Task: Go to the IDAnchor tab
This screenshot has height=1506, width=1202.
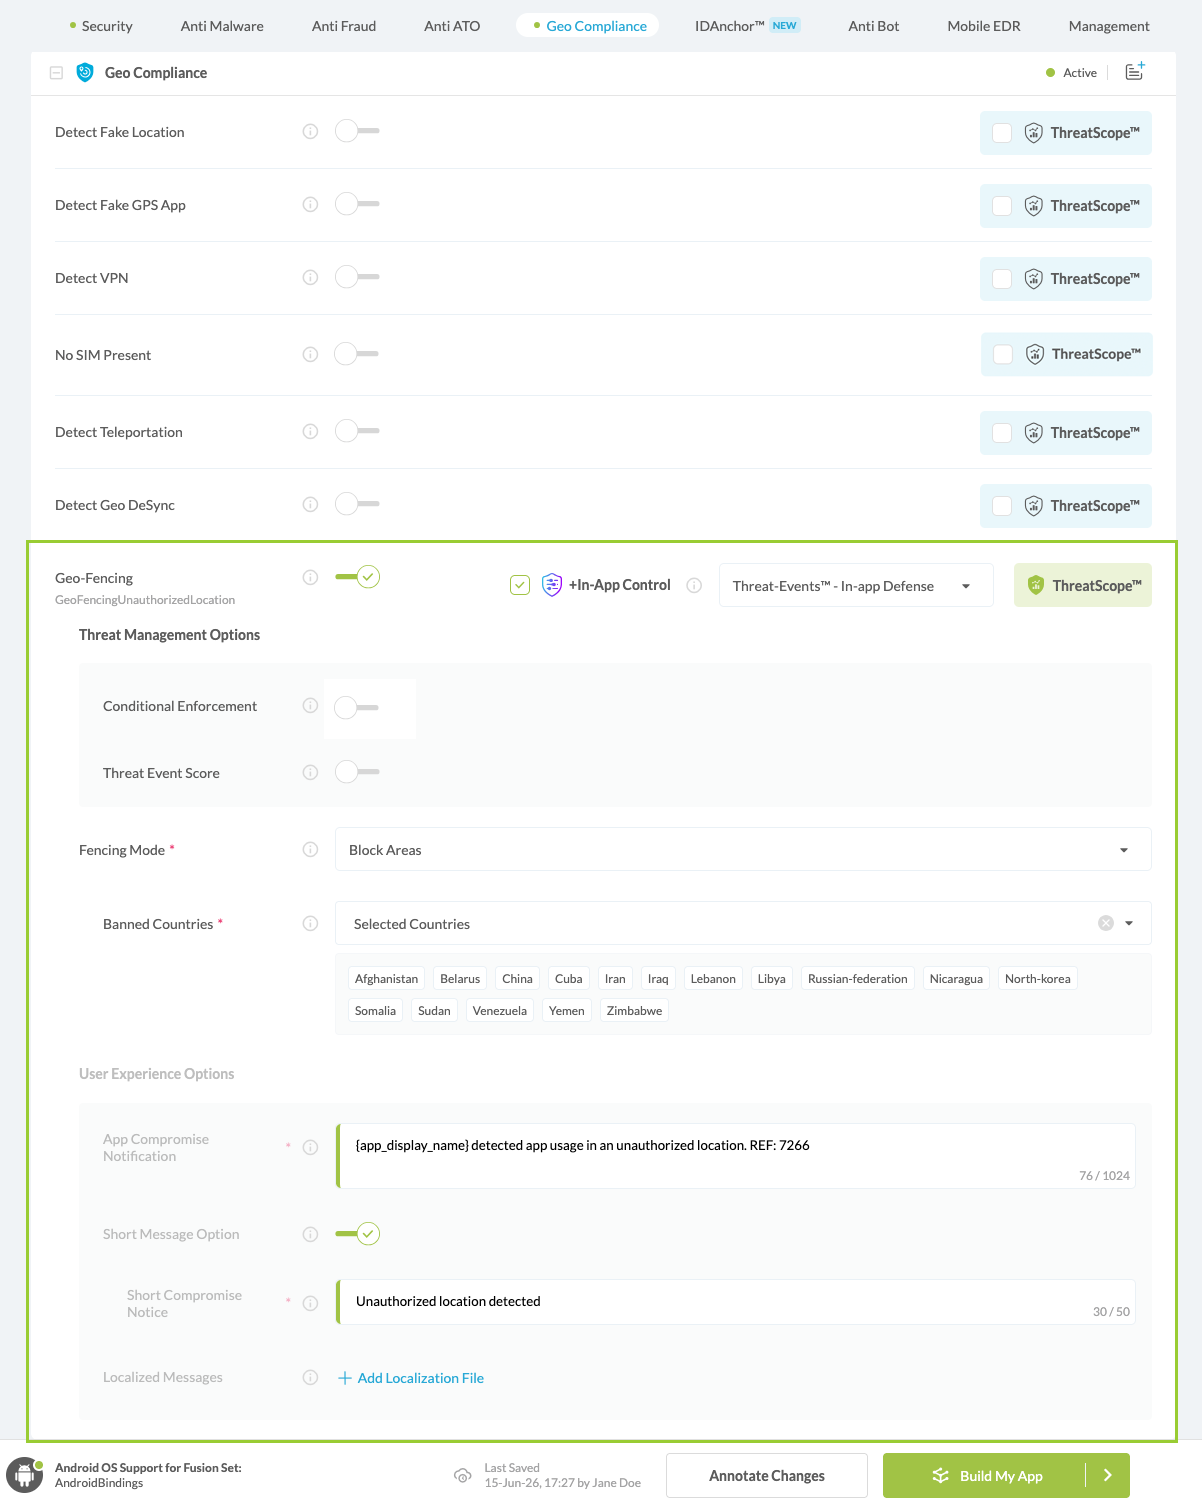Action: tap(747, 26)
